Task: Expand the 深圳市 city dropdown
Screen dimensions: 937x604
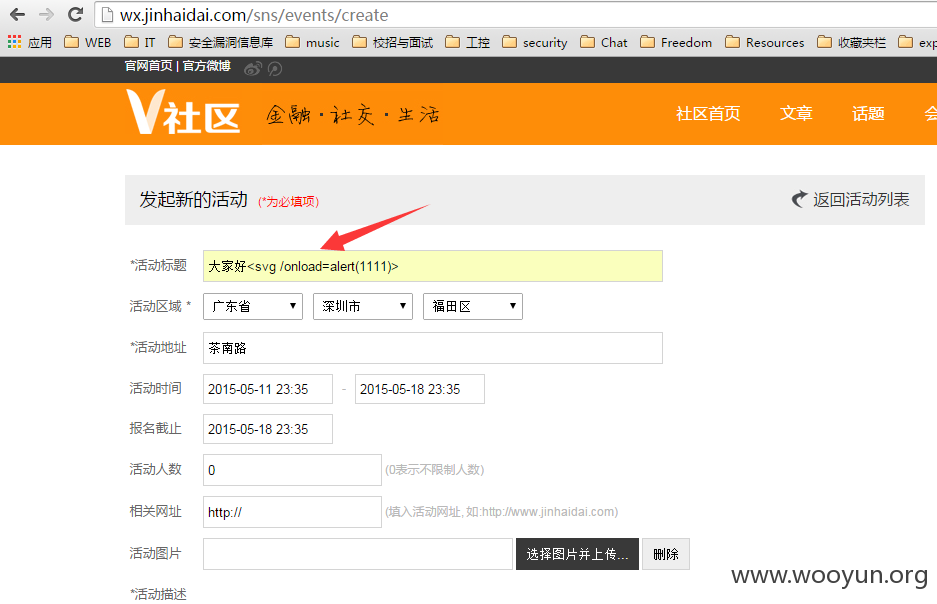Action: pyautogui.click(x=363, y=306)
